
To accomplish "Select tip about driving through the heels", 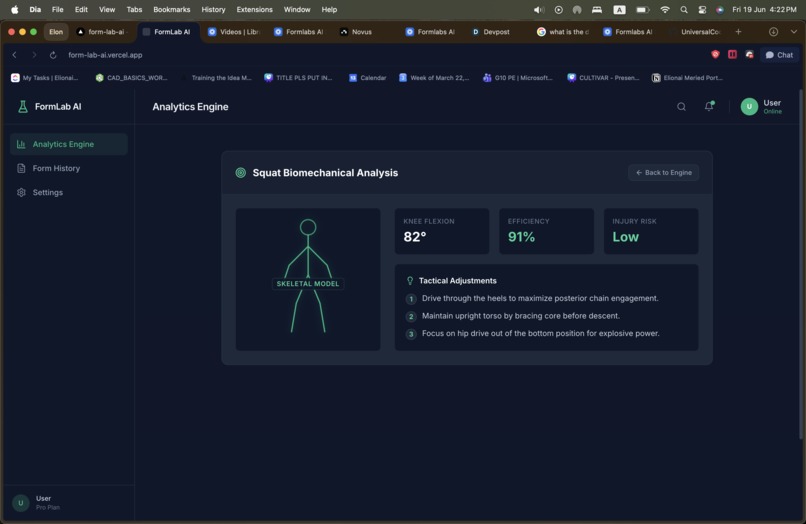I will 540,298.
